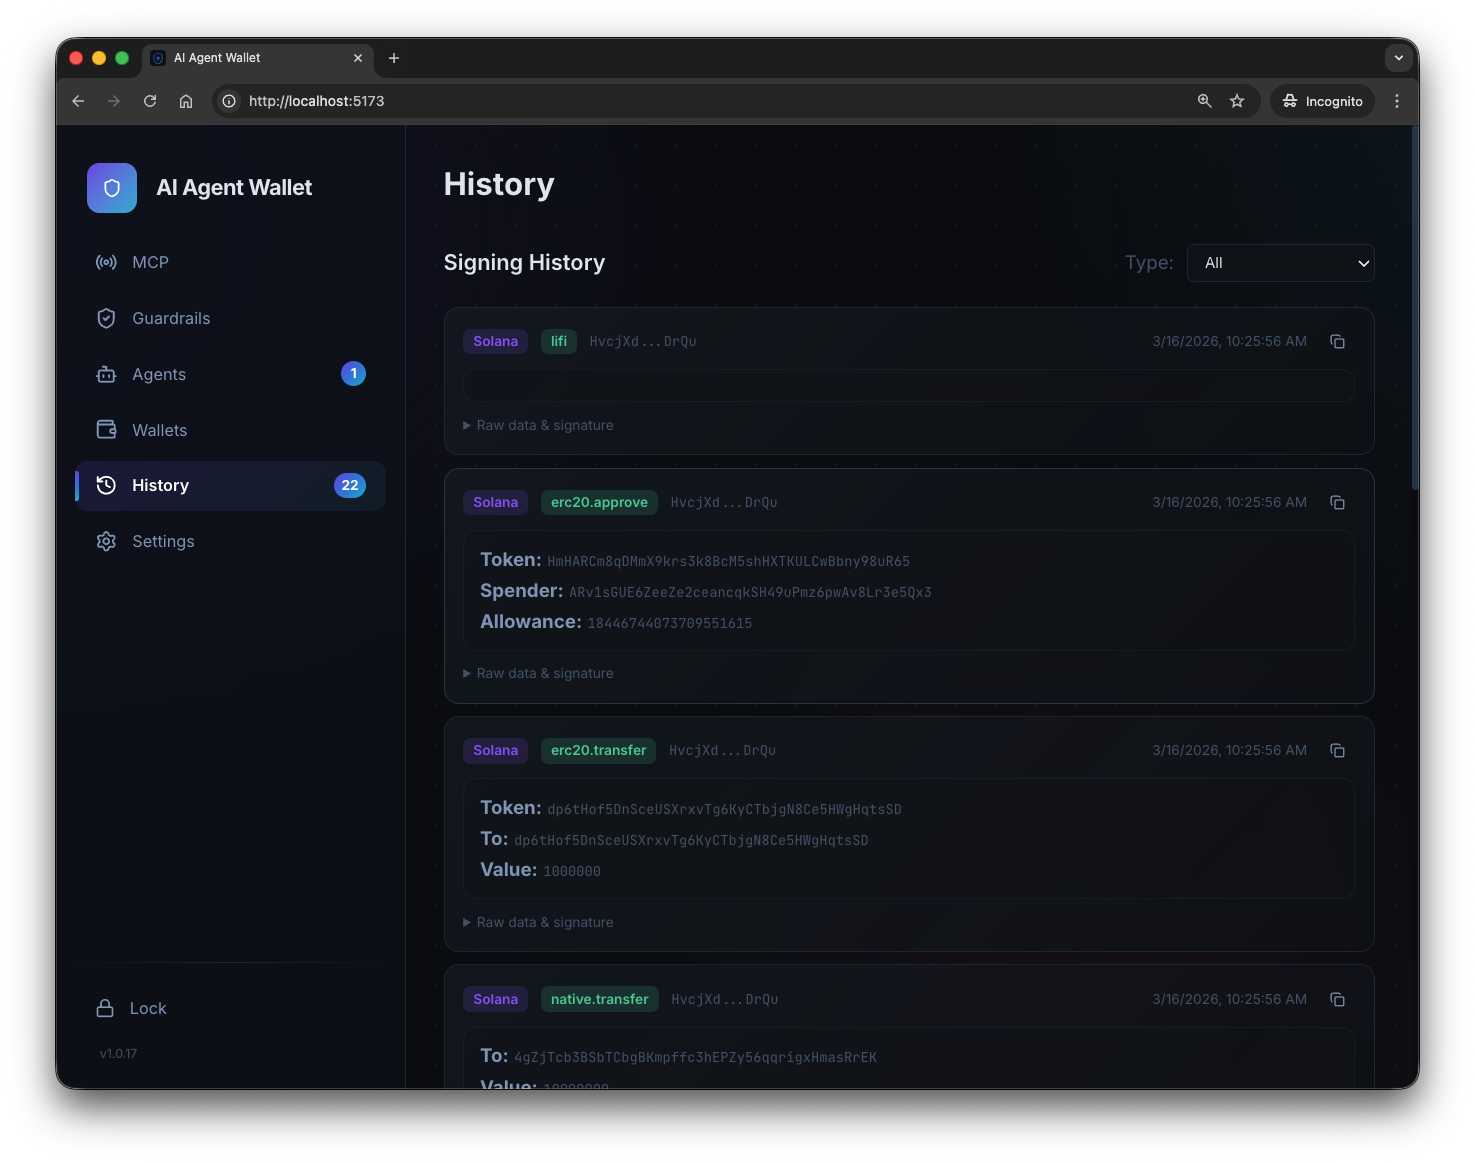Copy the lifi signing entry
This screenshot has width=1475, height=1163.
pyautogui.click(x=1337, y=342)
